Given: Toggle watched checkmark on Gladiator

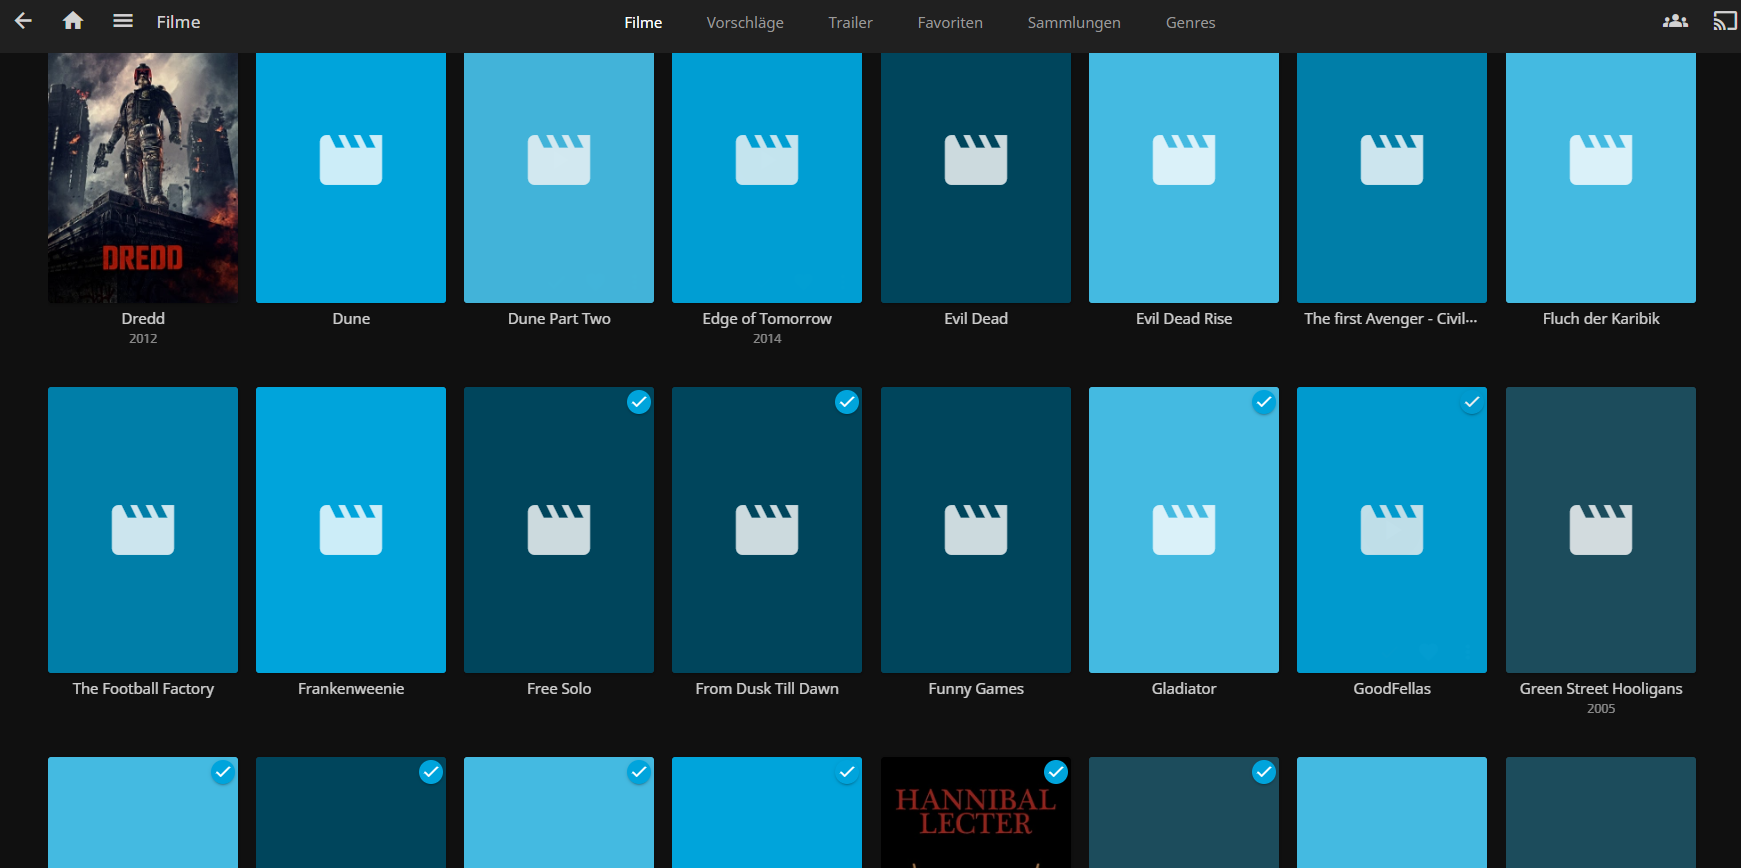Looking at the screenshot, I should tap(1264, 402).
